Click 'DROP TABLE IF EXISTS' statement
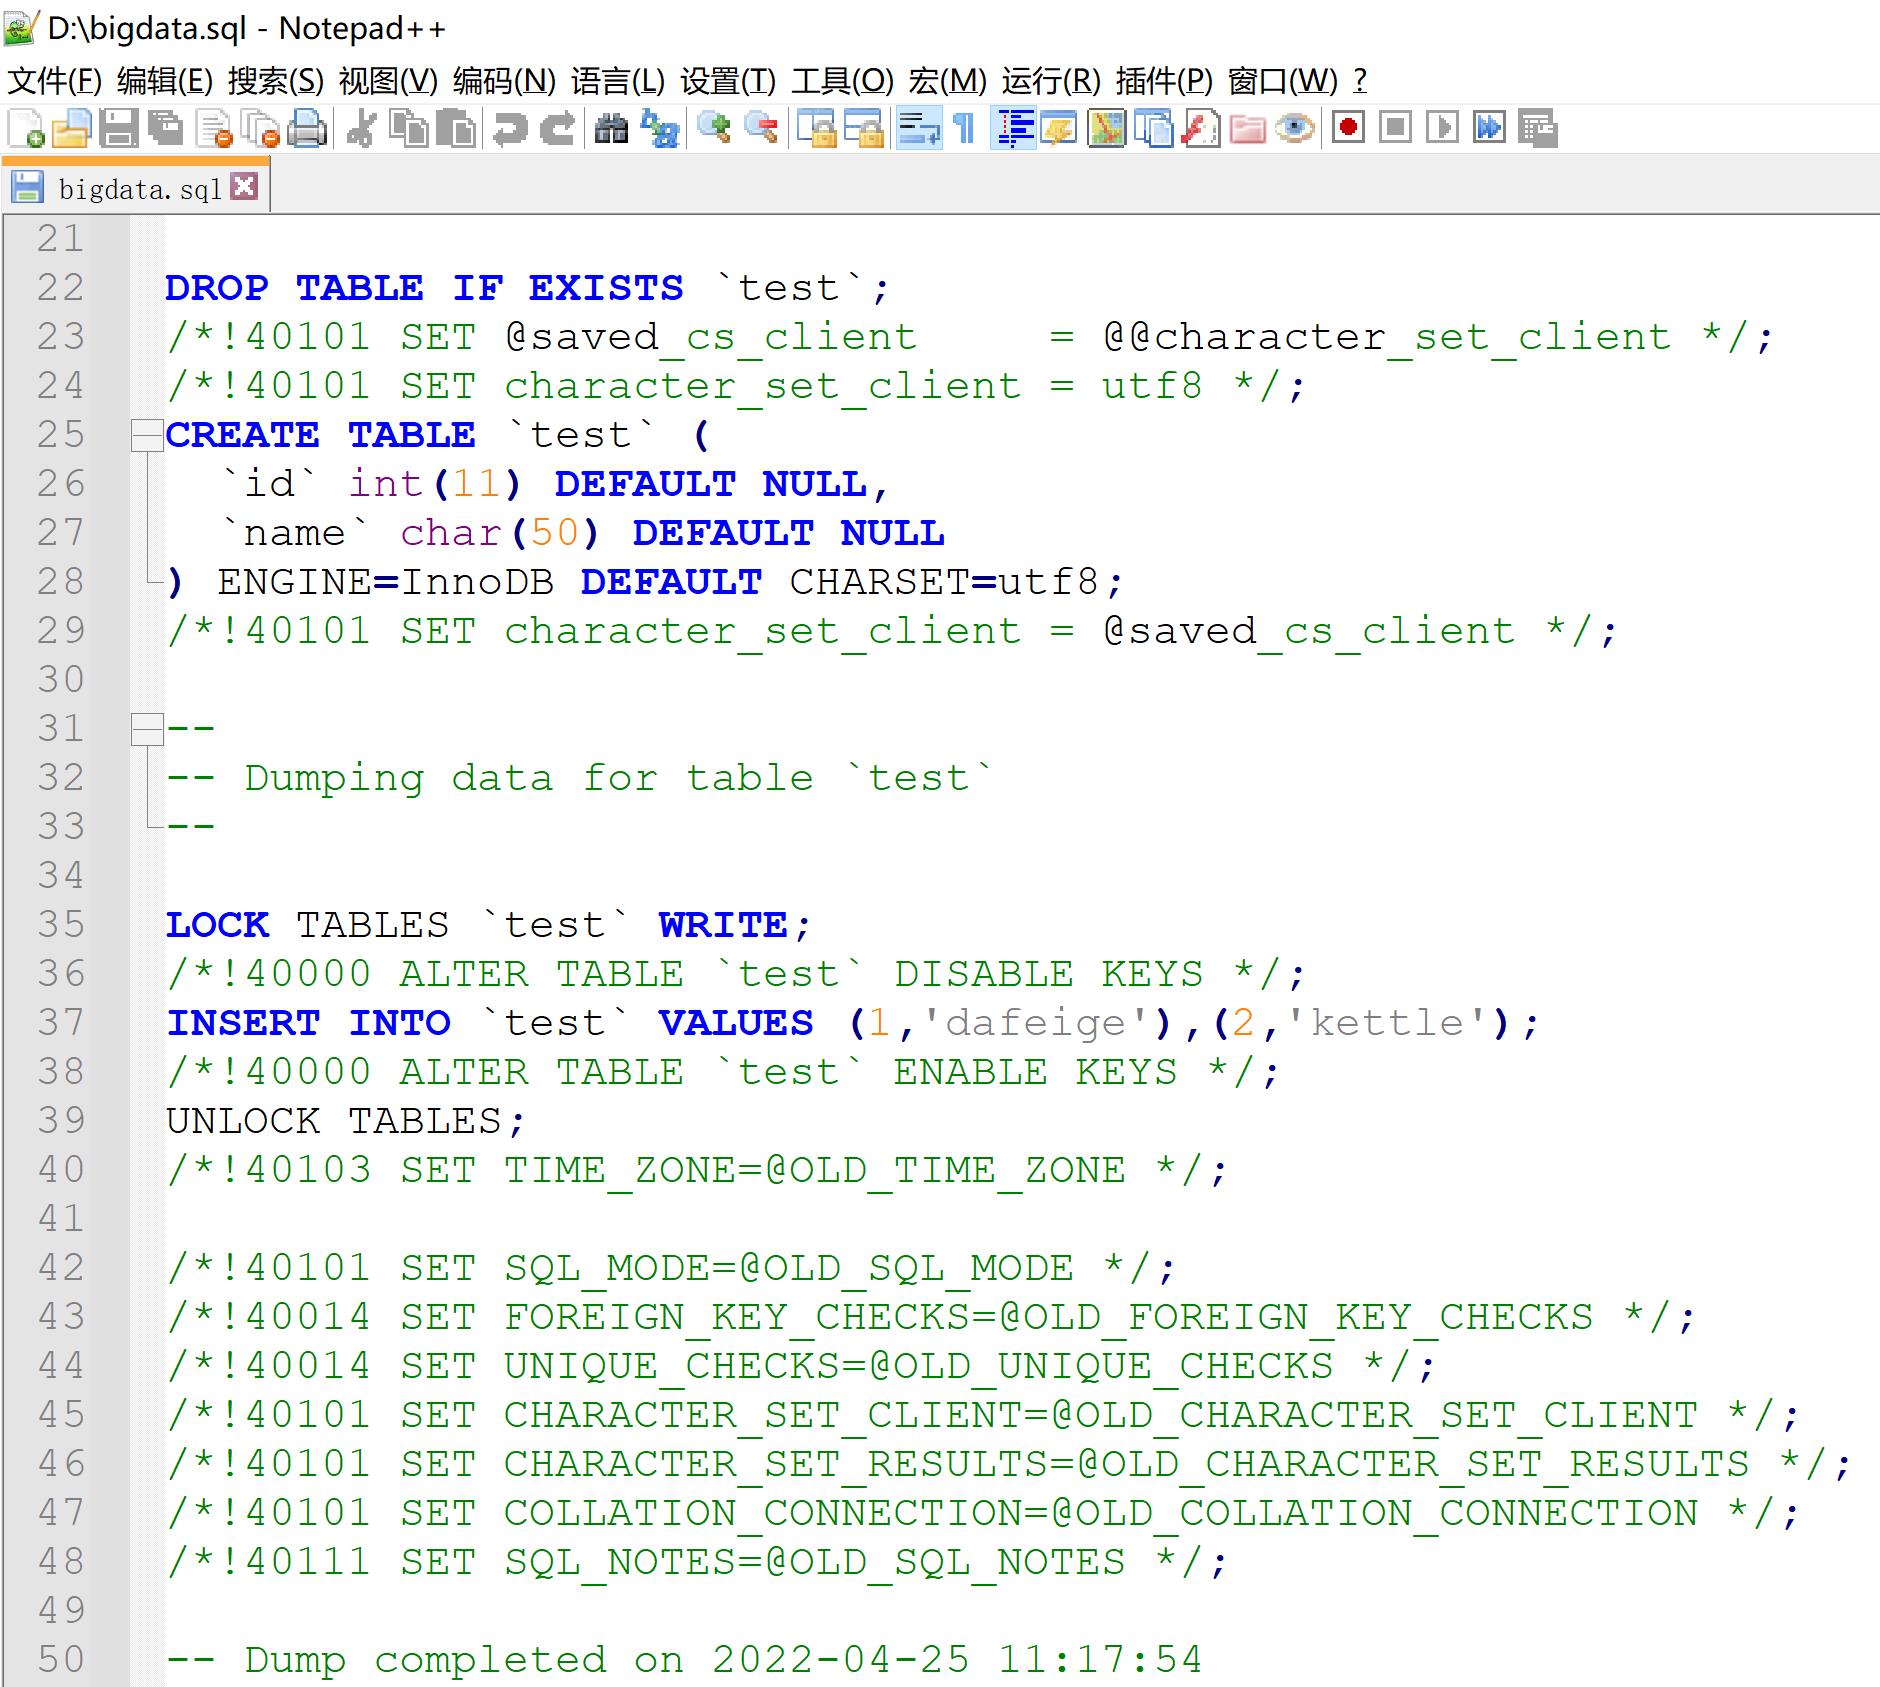 click(x=425, y=288)
